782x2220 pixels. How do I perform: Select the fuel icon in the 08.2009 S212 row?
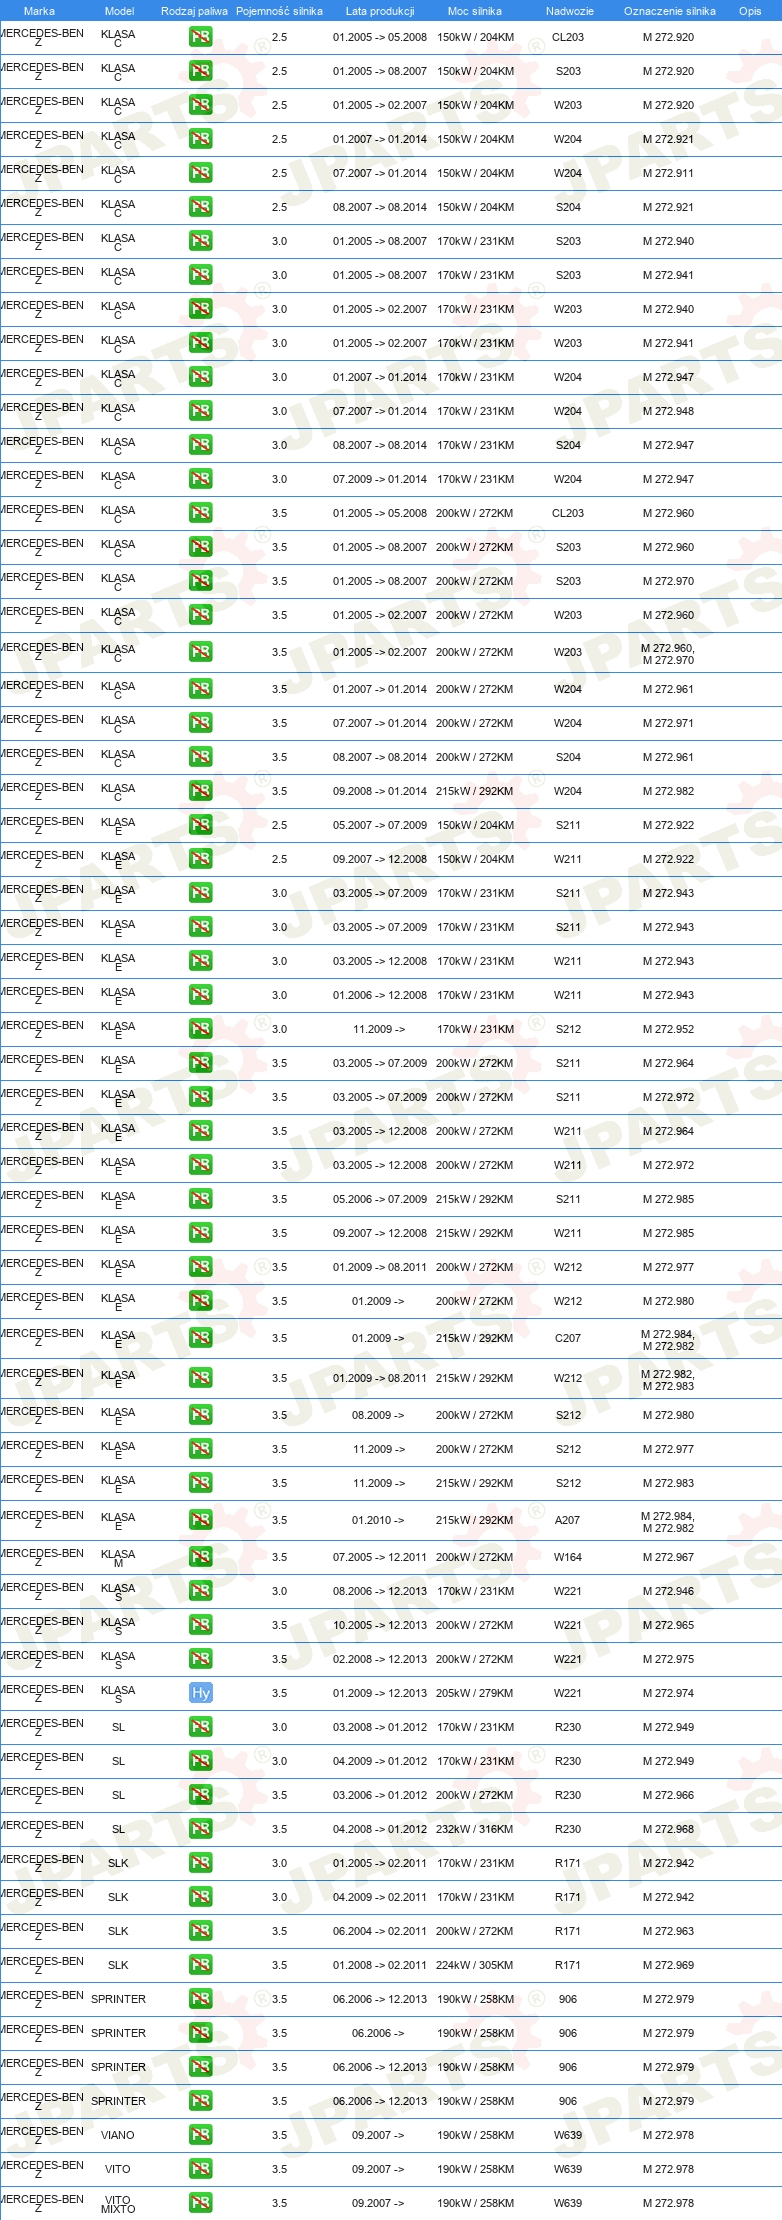(x=200, y=1415)
